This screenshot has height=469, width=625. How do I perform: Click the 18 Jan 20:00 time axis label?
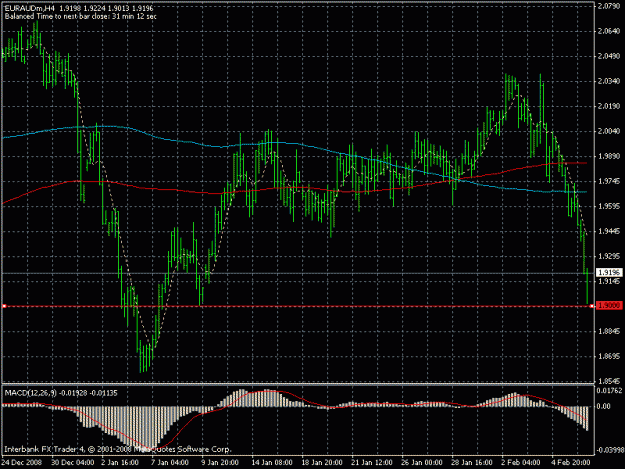(322, 463)
